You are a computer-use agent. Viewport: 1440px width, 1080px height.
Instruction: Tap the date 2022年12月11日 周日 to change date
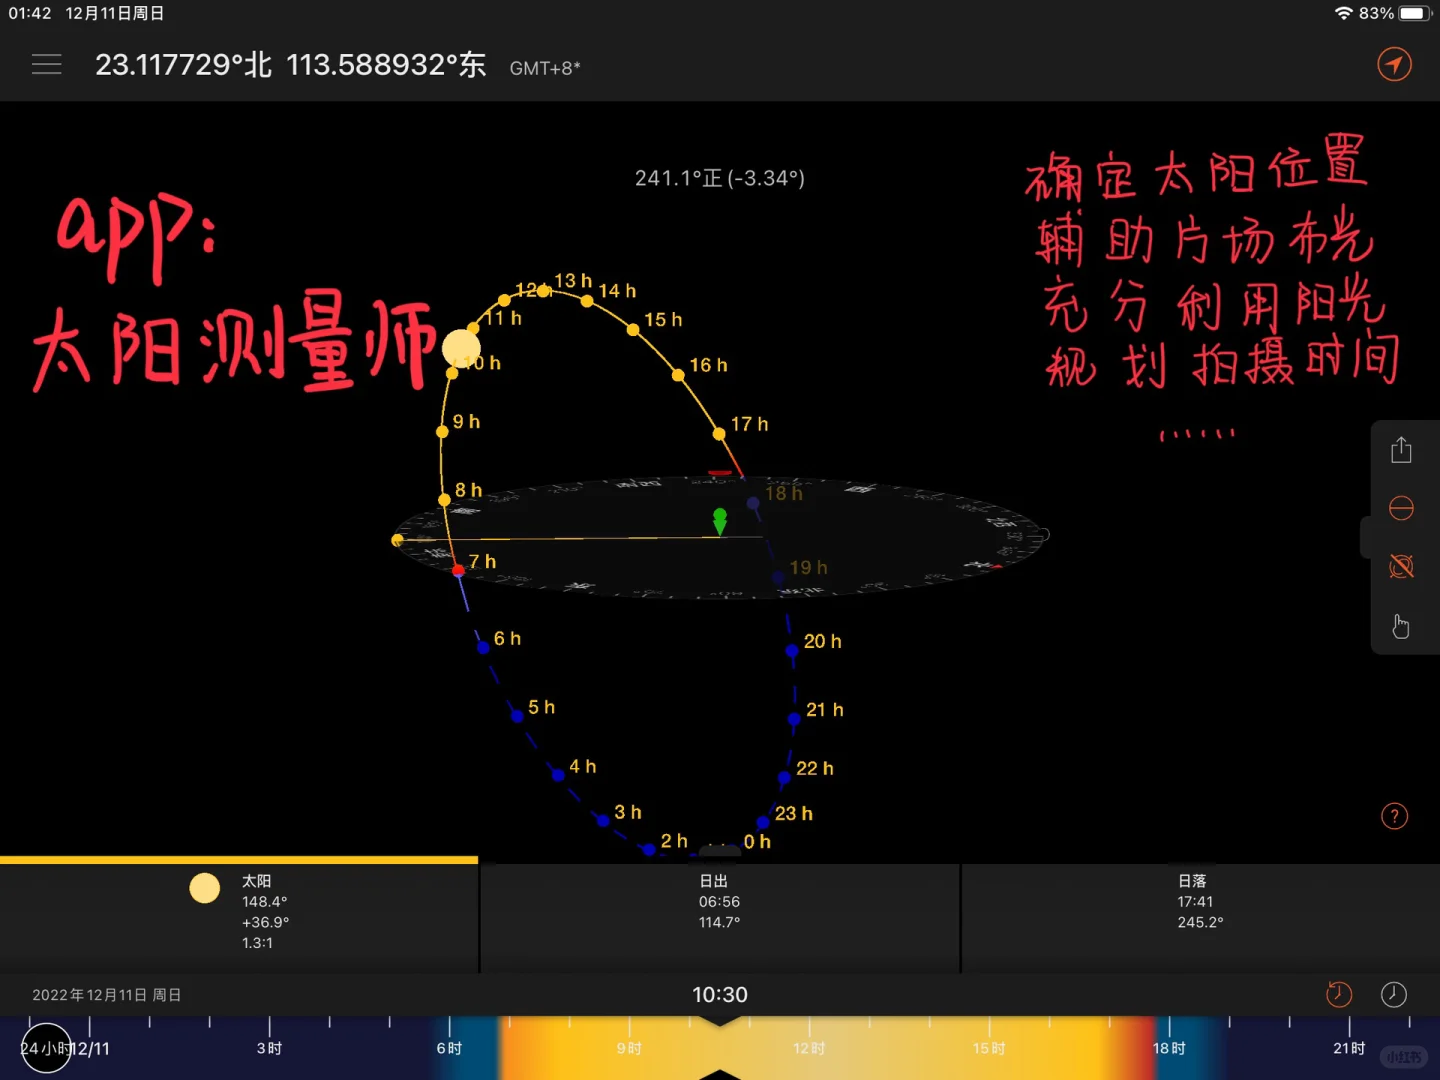106,994
